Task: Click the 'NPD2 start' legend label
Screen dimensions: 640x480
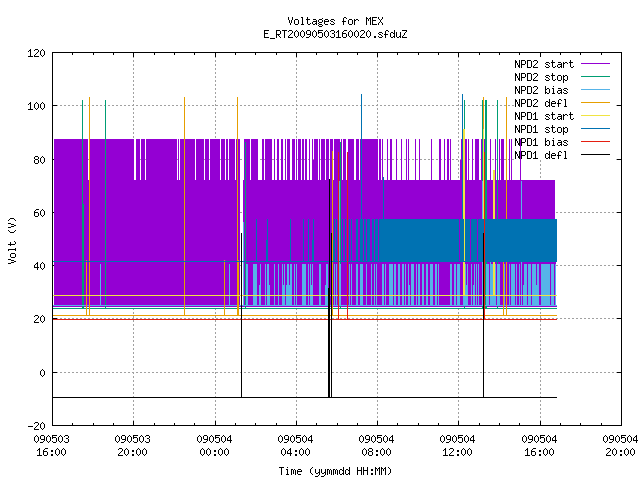Action: point(544,64)
